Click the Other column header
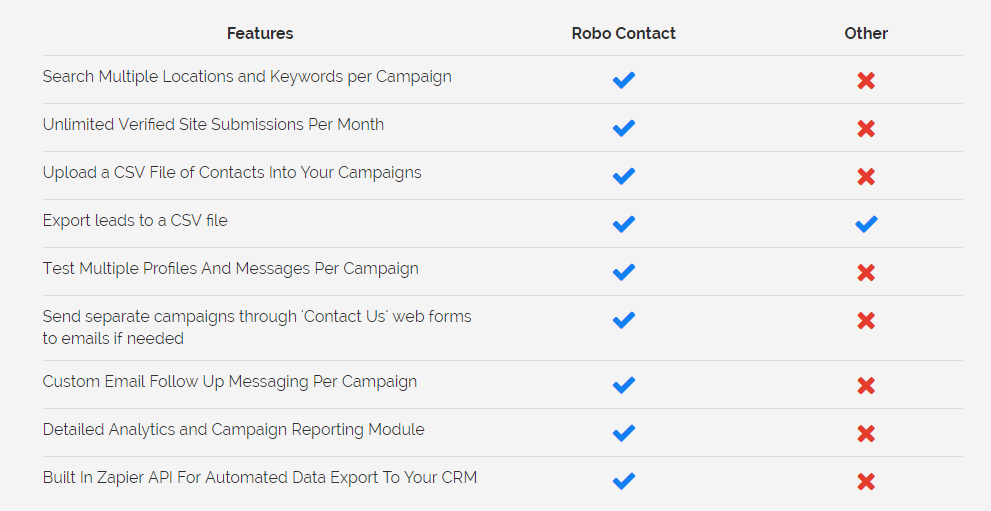 [x=866, y=33]
